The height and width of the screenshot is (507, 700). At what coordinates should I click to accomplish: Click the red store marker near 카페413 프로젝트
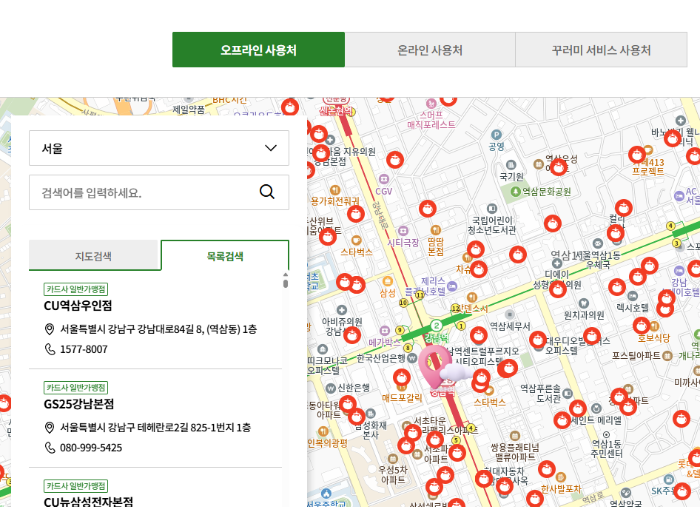point(637,154)
